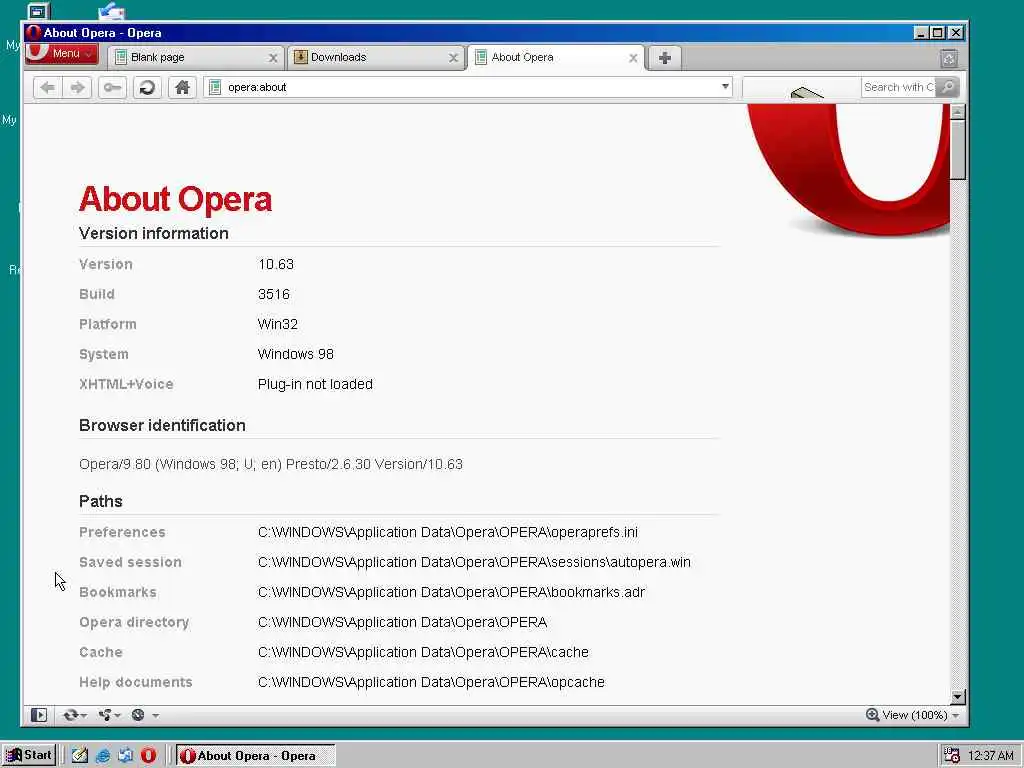Screen dimensions: 1024x768
Task: Reload the page
Action: (148, 88)
